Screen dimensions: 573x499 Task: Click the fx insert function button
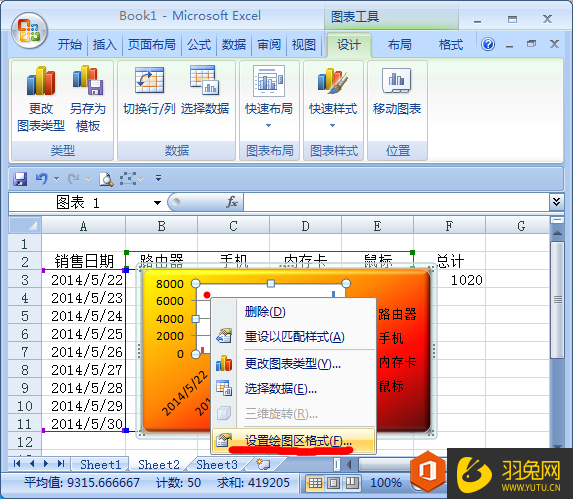click(232, 202)
